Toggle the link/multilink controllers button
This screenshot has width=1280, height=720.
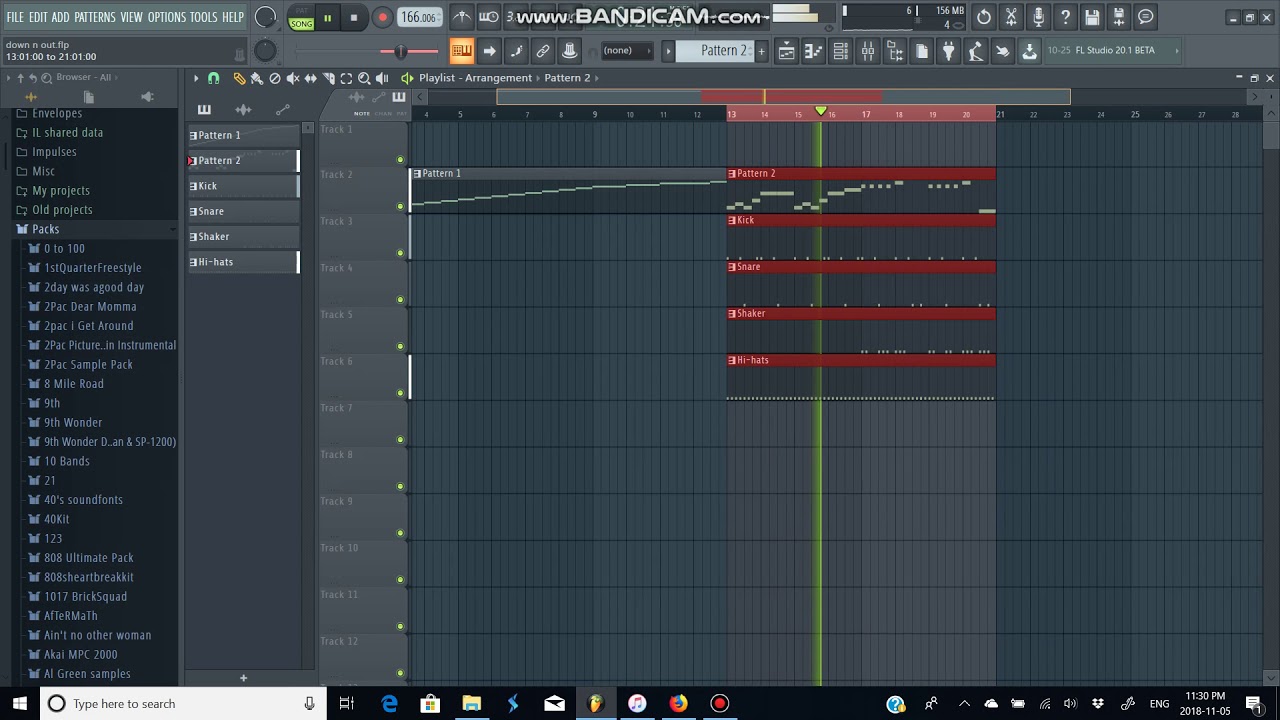coord(543,51)
